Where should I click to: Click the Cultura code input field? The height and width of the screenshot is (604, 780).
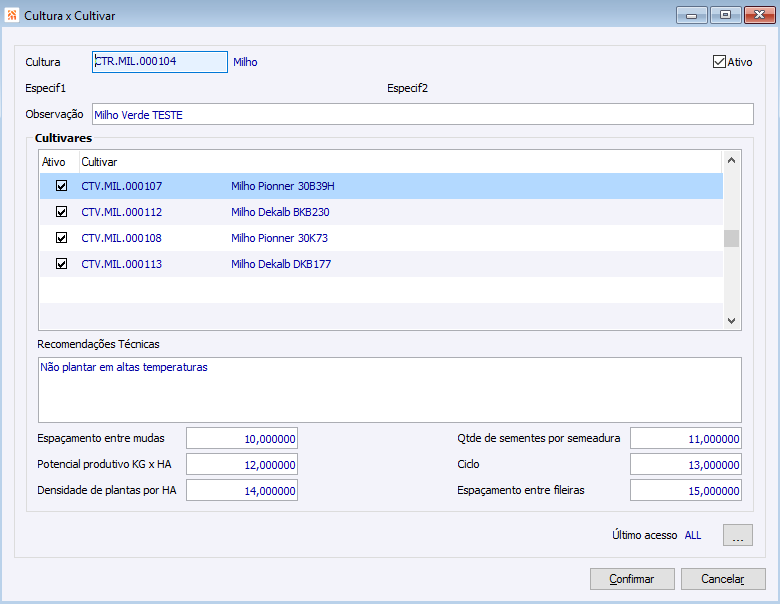(160, 62)
